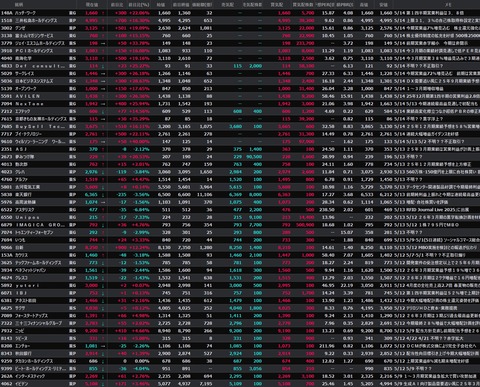
Task: Select stock code 5976
Action: [x=6, y=202]
